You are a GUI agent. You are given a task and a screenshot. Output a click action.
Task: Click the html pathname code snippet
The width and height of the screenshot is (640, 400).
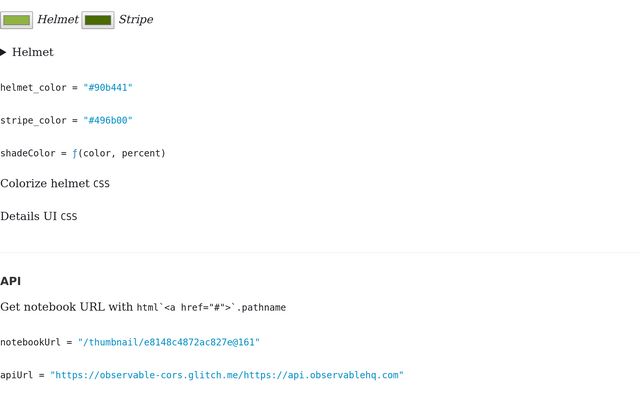pos(211,307)
